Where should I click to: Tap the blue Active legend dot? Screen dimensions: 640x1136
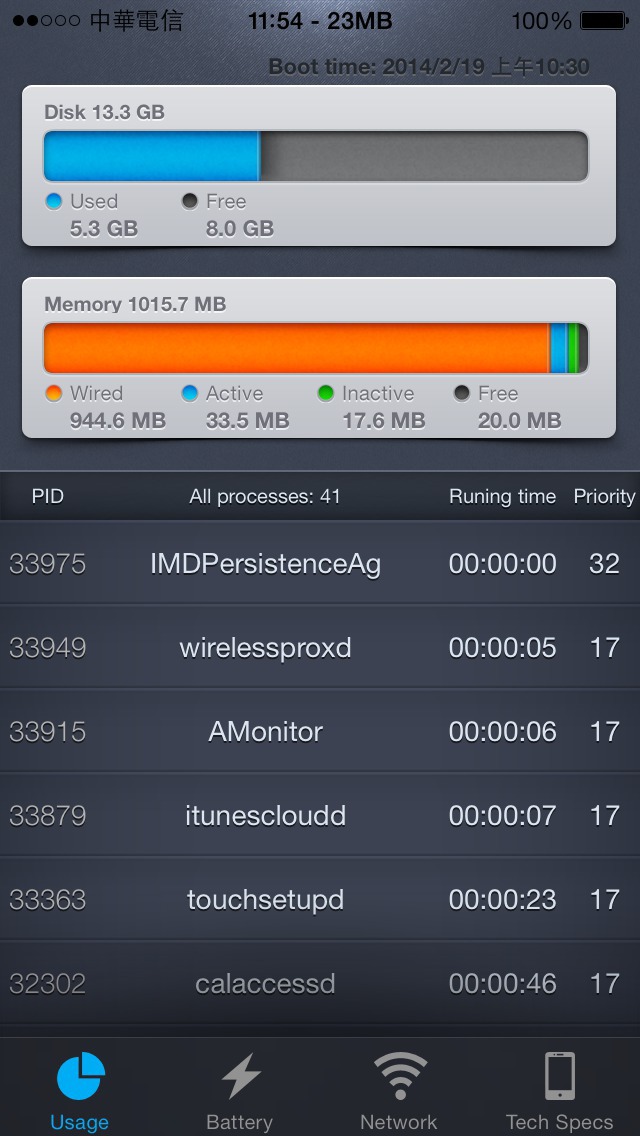point(189,393)
